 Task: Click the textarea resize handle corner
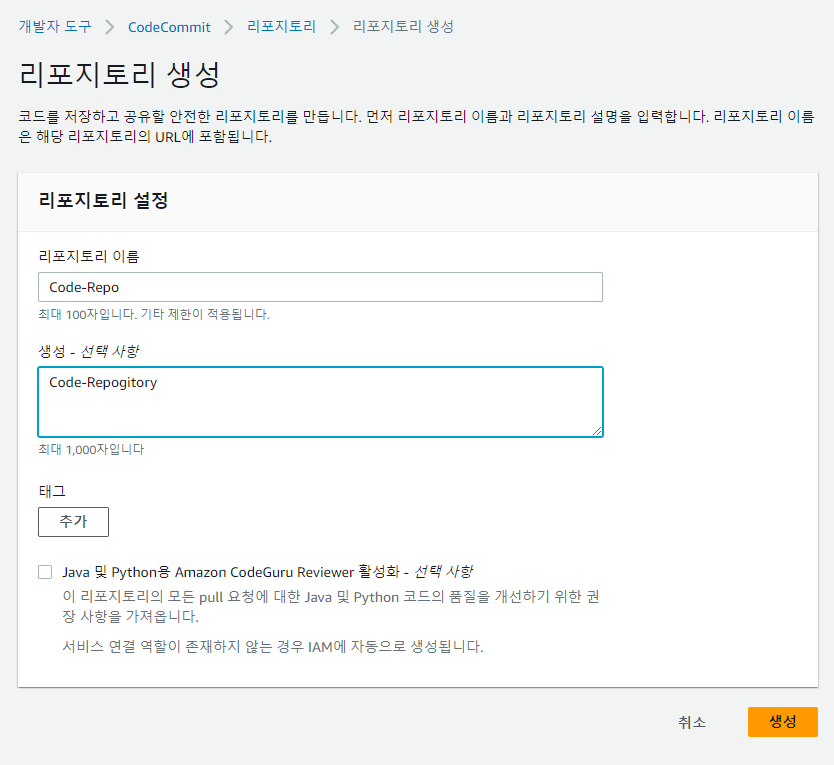point(597,431)
